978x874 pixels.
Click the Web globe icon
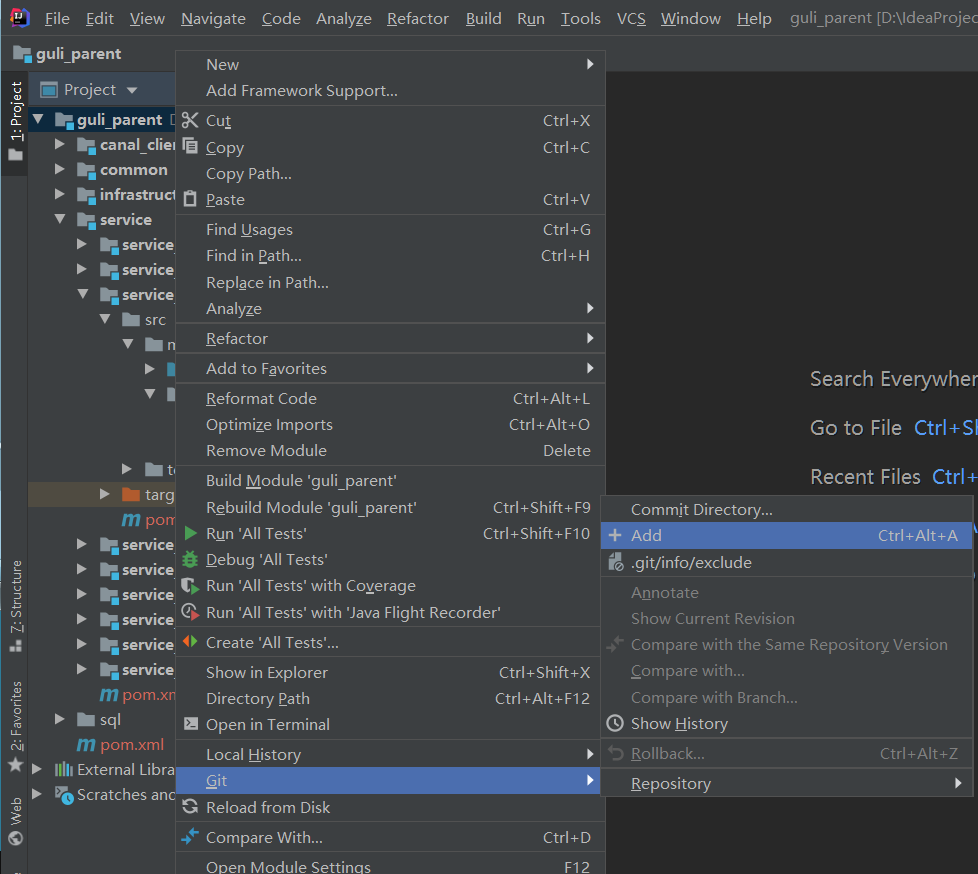point(16,838)
